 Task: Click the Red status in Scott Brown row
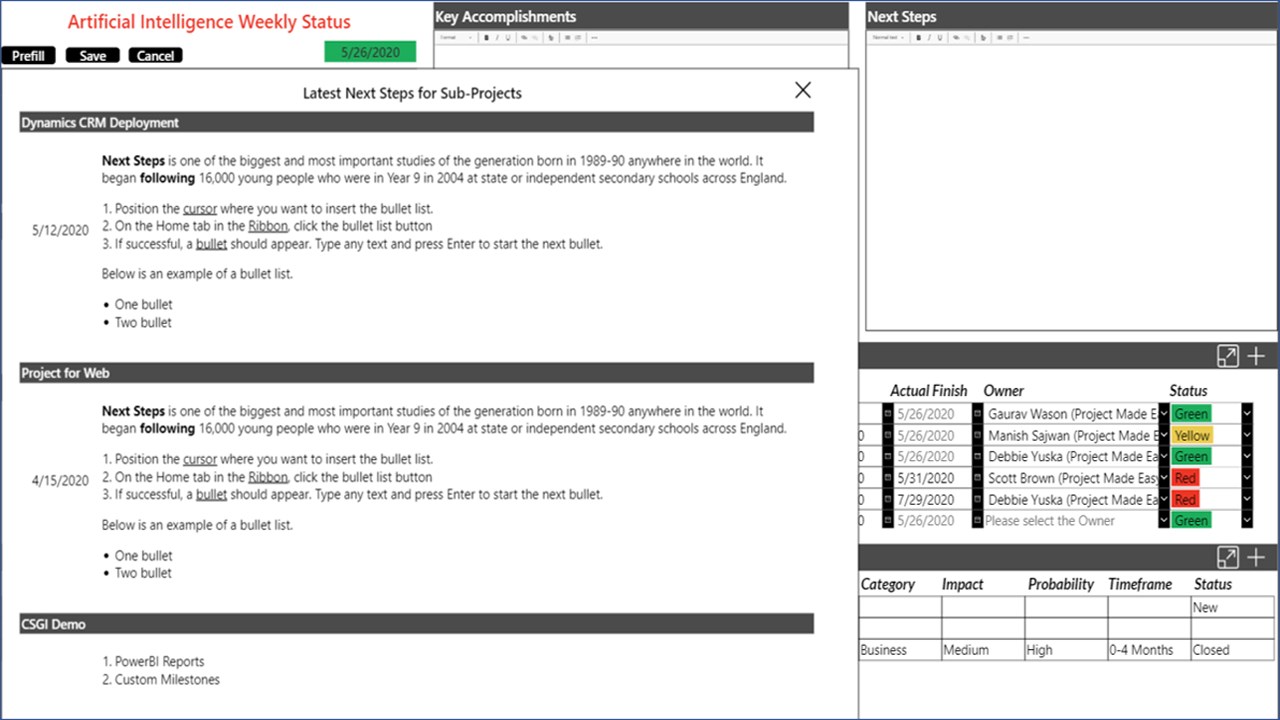(x=1185, y=478)
